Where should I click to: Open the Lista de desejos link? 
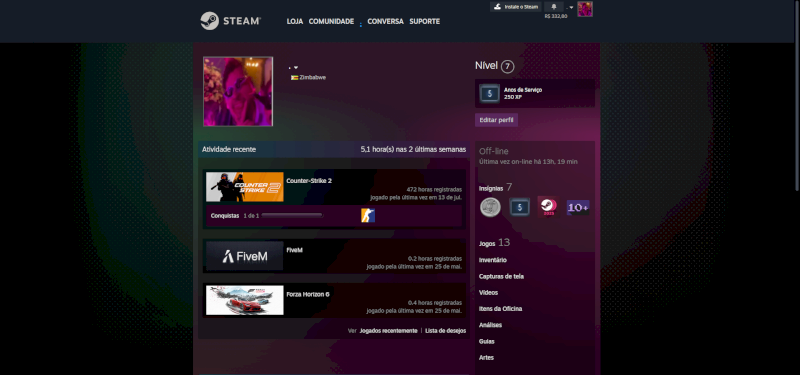[445, 331]
